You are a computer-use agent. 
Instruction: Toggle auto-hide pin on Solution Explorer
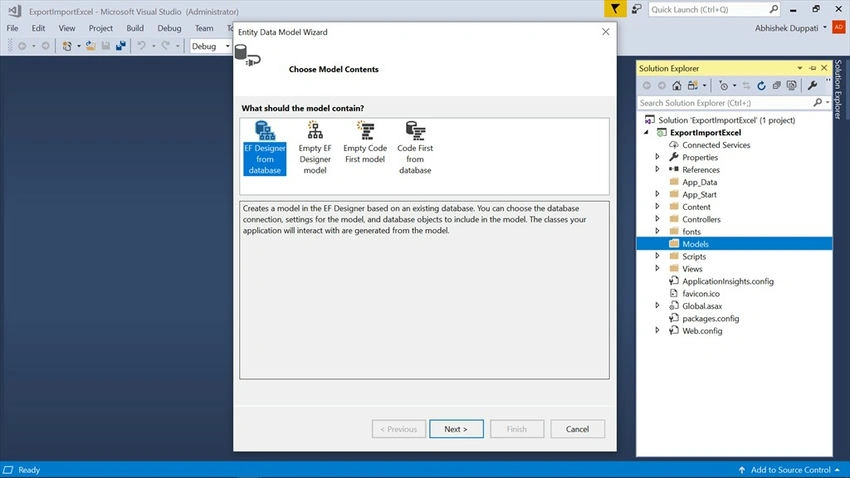812,68
